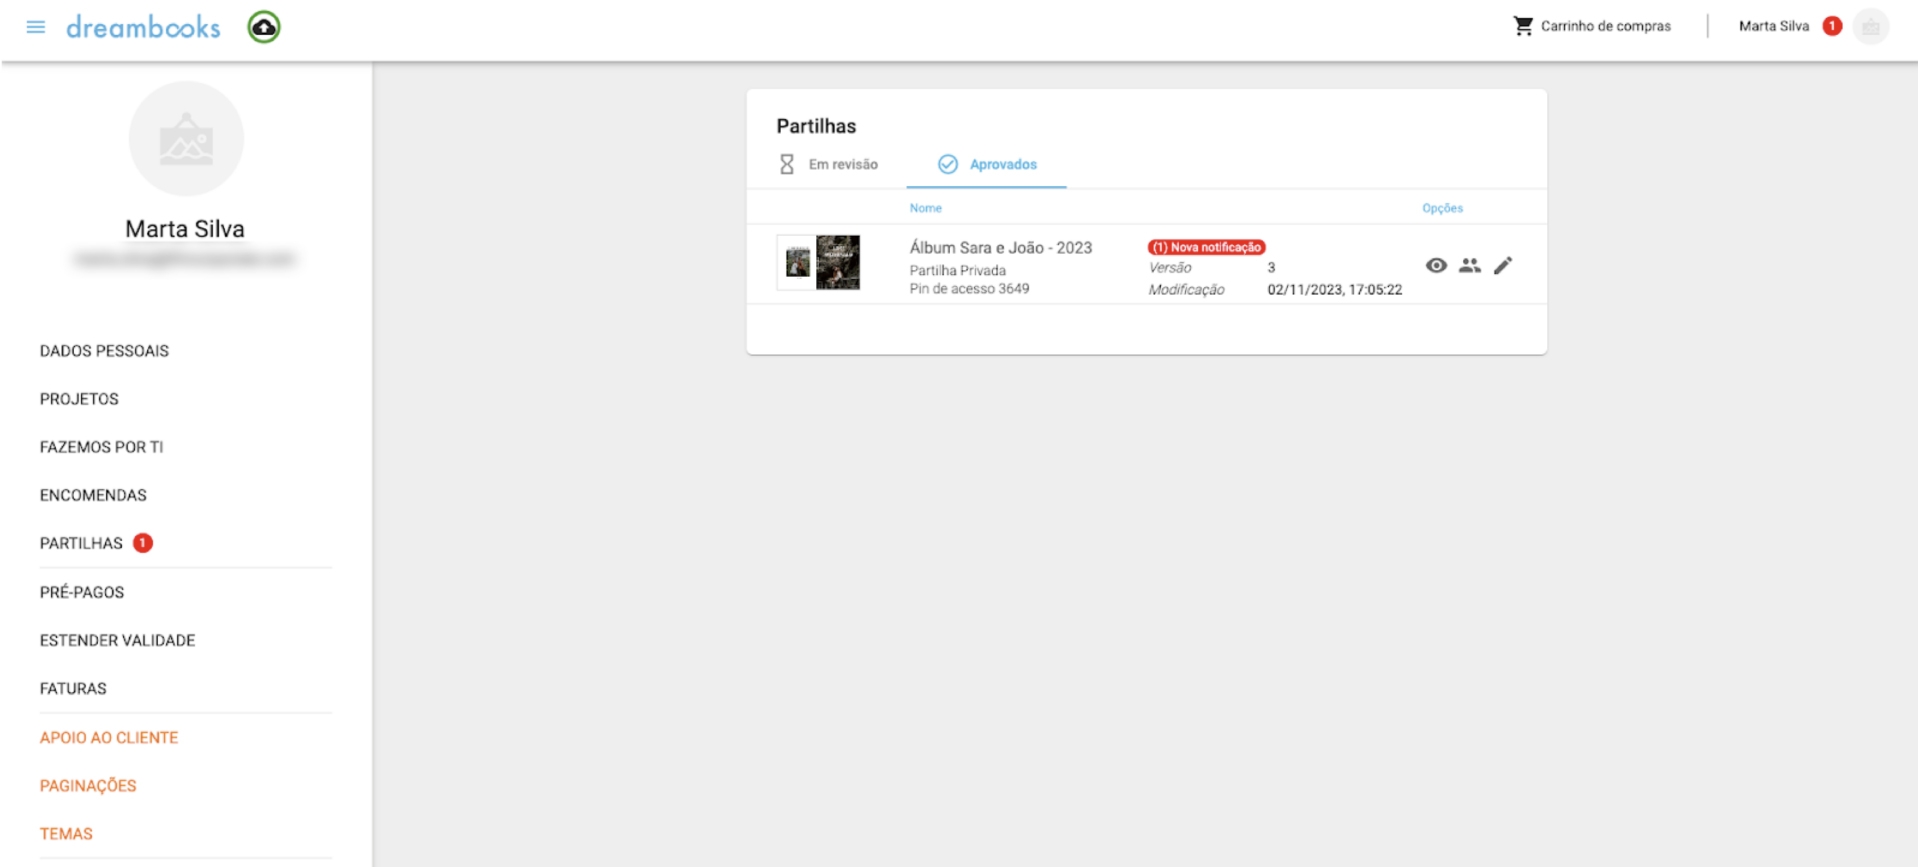Click the green cloud upload icon
Screen dimensions: 1918x867
(264, 27)
